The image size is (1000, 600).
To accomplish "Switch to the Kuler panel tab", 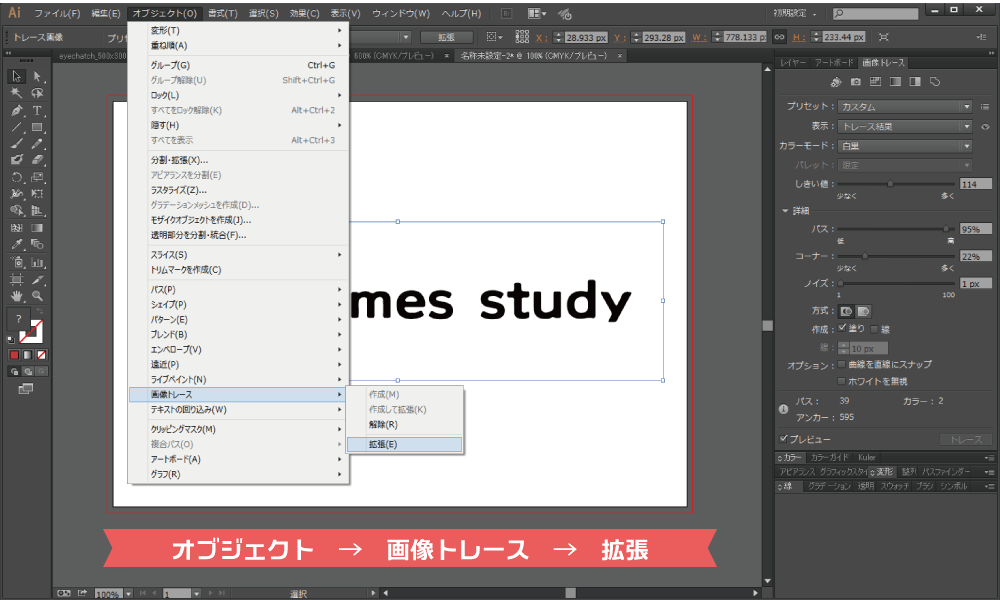I will [x=866, y=457].
